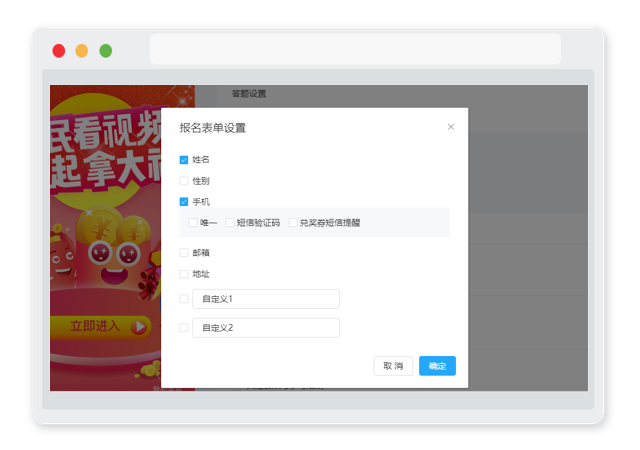Confirm with the blue 确定 button
640x450 pixels.
pyautogui.click(x=437, y=366)
